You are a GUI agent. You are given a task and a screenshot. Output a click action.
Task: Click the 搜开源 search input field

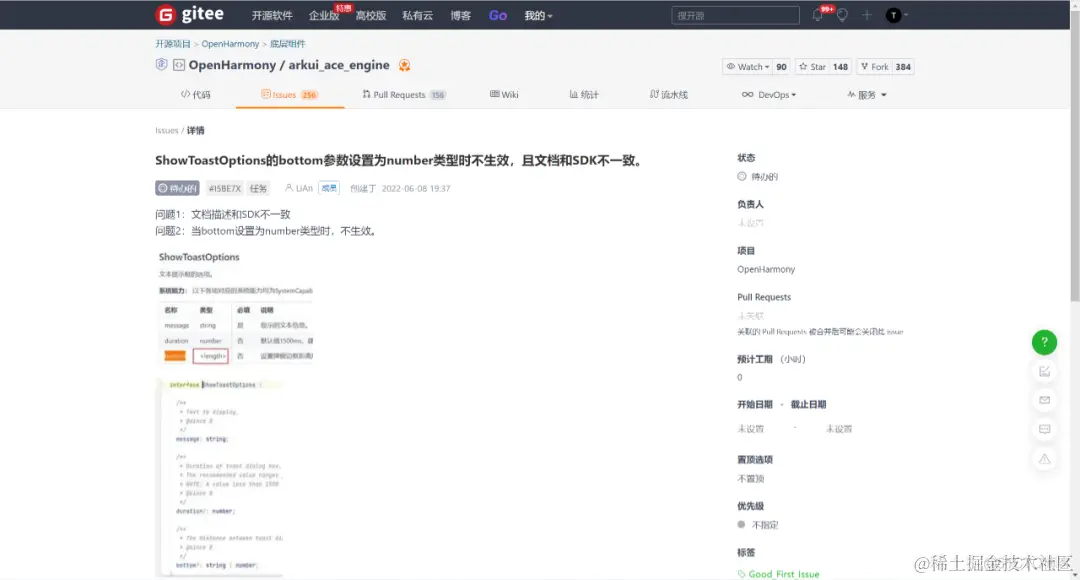tap(735, 14)
